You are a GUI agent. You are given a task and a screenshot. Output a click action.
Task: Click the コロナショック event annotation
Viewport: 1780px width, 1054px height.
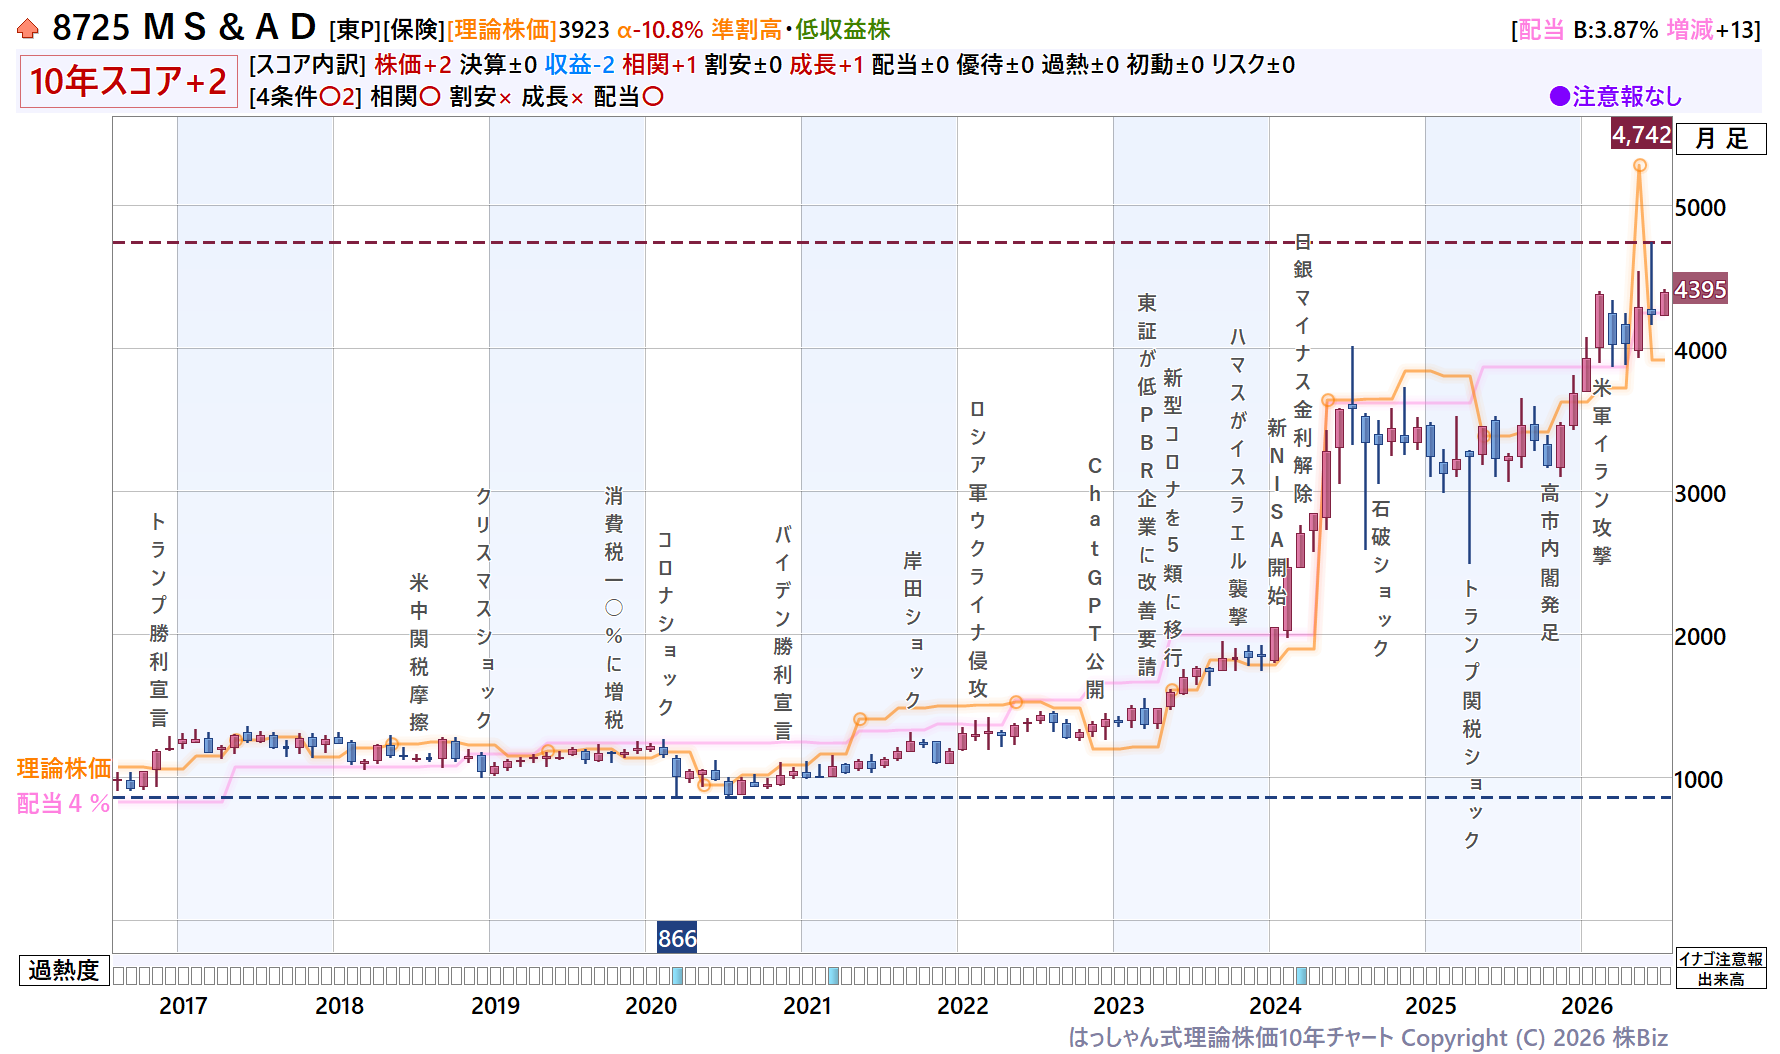(665, 622)
